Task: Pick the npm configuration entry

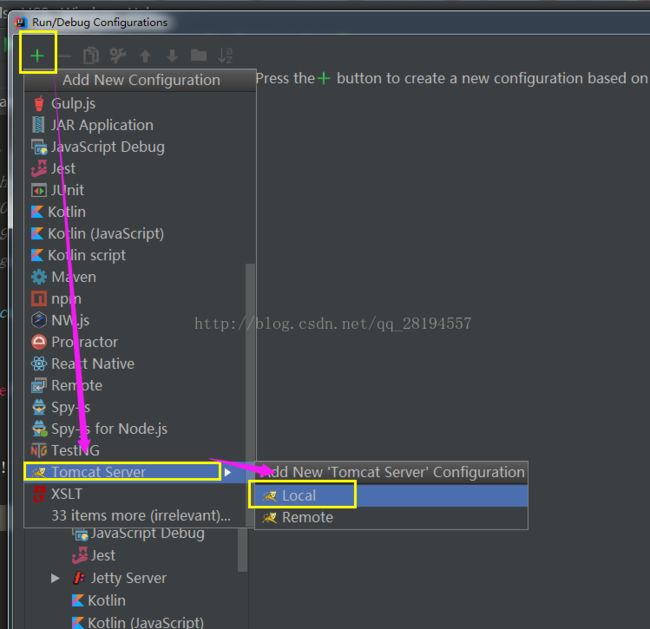Action: 136,299
